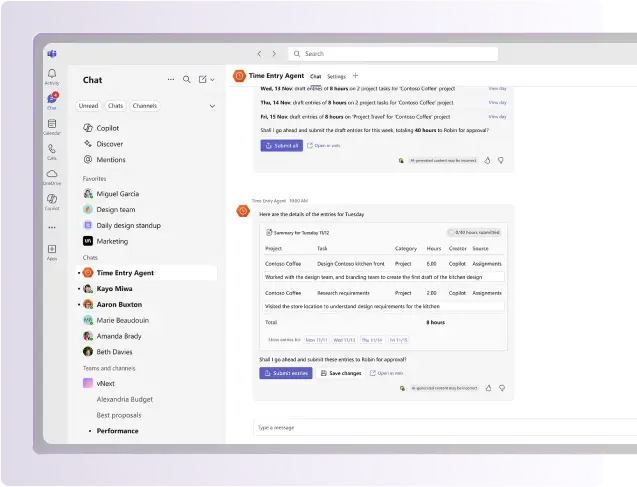637x487 pixels.
Task: Thumbs up the Tuesday entries message
Action: [x=488, y=387]
